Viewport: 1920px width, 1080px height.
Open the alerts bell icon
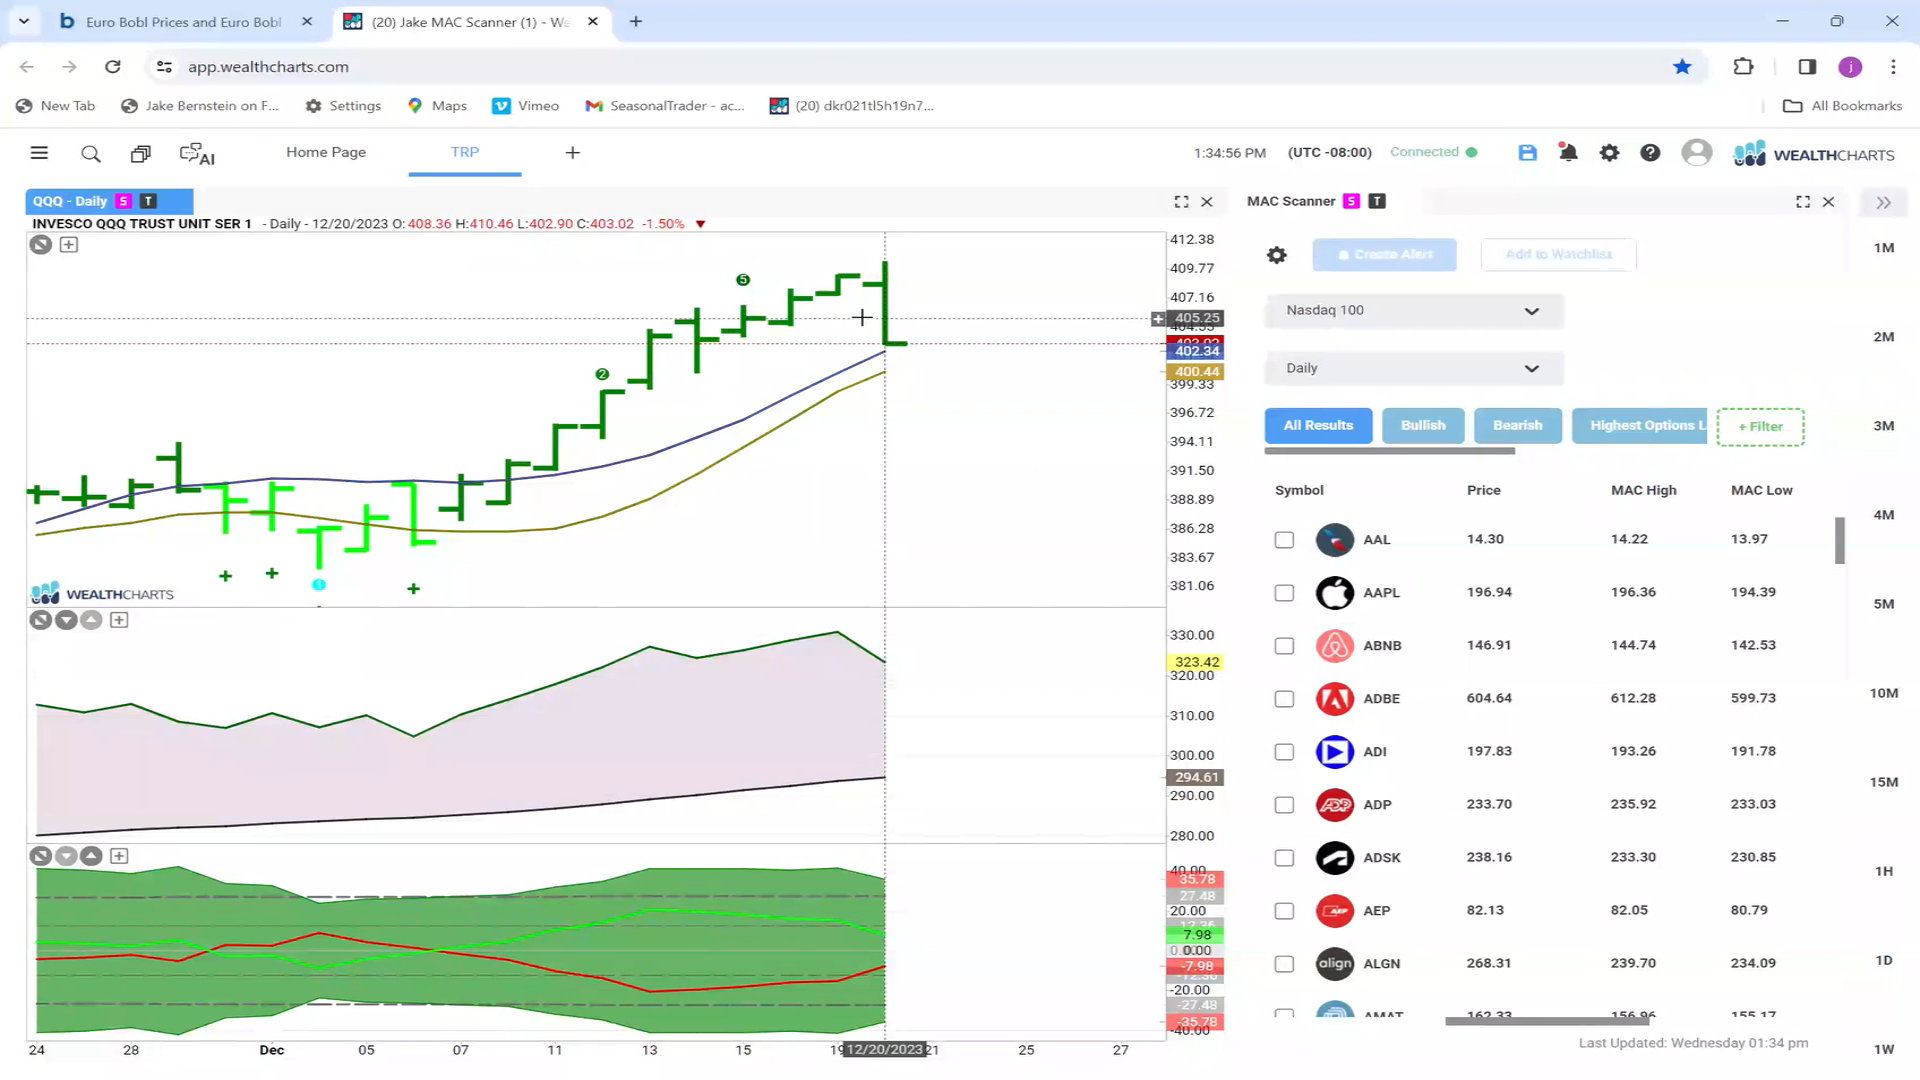click(1568, 153)
